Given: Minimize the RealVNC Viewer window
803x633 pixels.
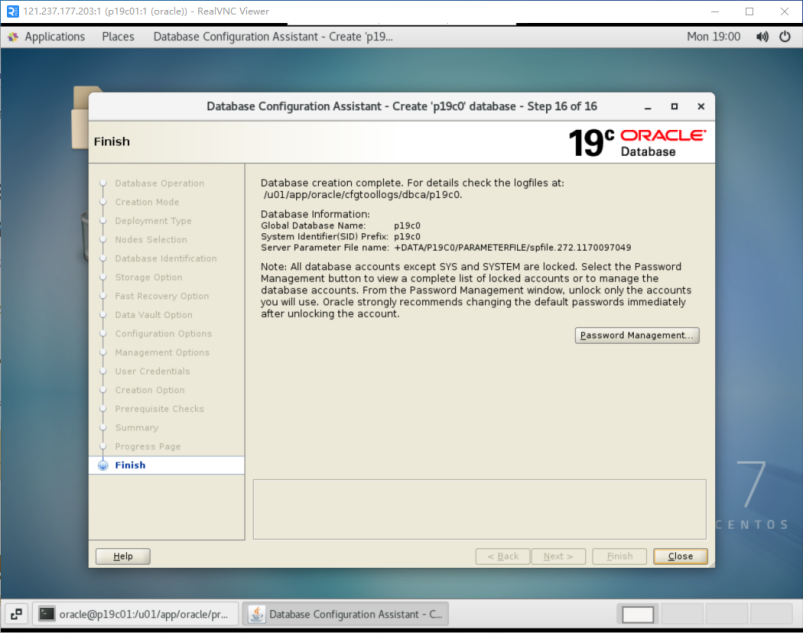Looking at the screenshot, I should coord(715,11).
